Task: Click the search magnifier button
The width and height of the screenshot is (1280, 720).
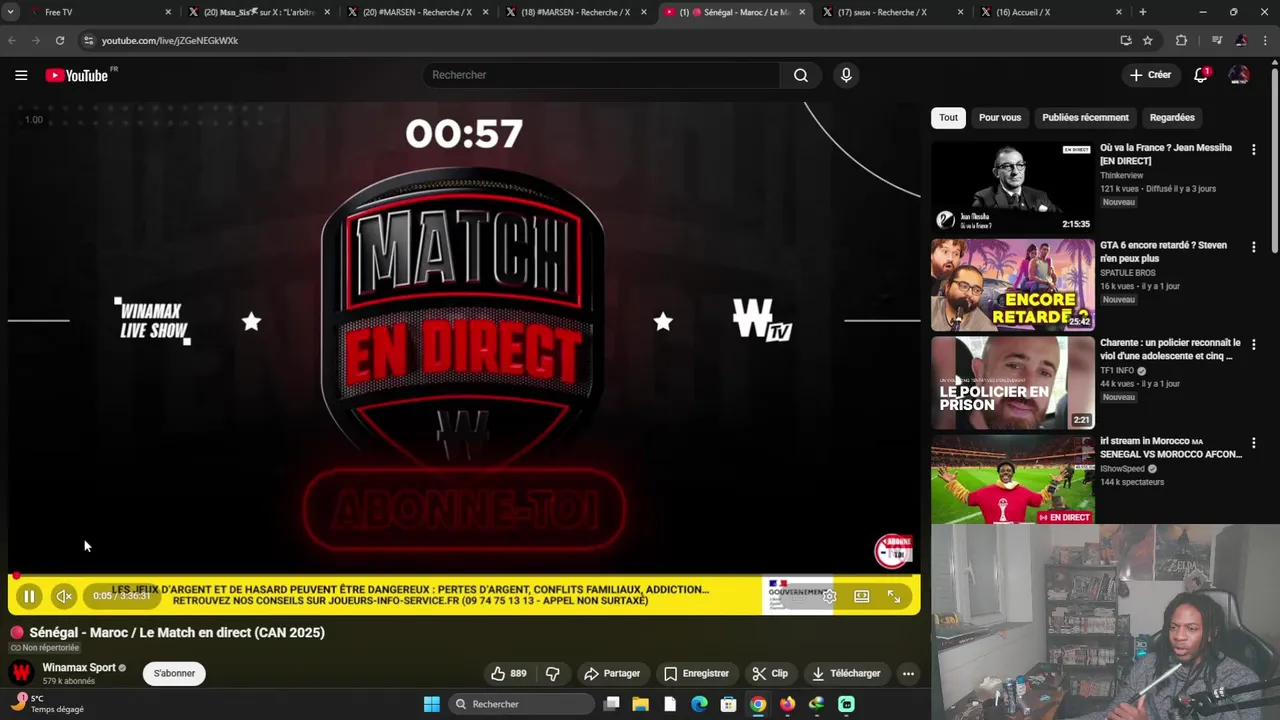Action: pos(801,75)
